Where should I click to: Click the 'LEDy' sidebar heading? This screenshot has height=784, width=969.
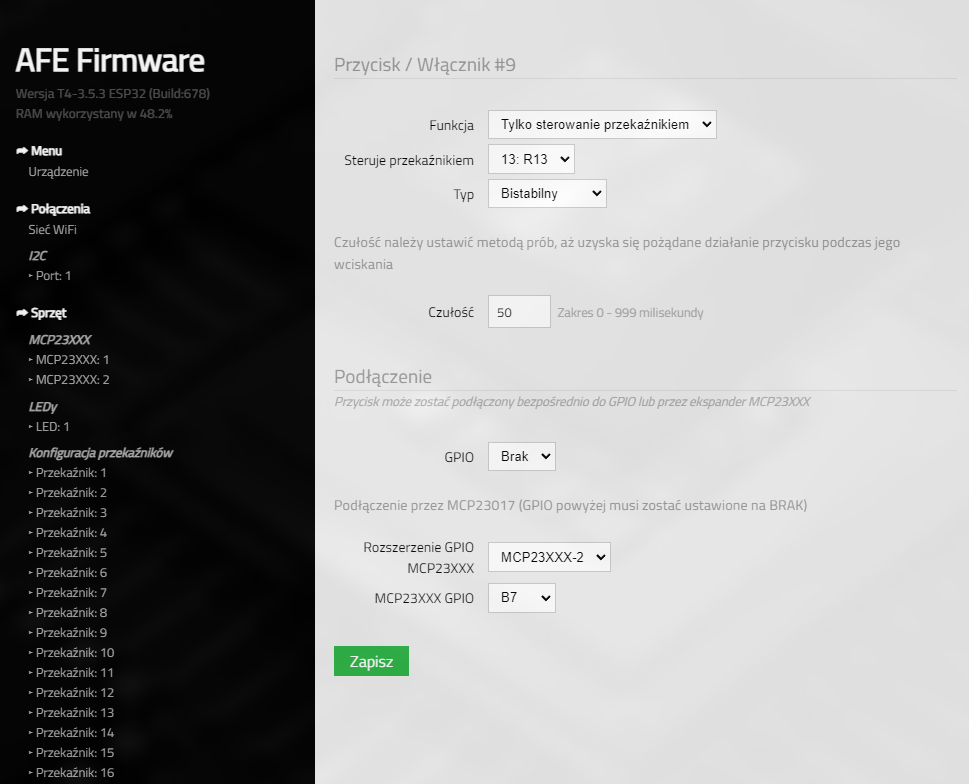(43, 407)
